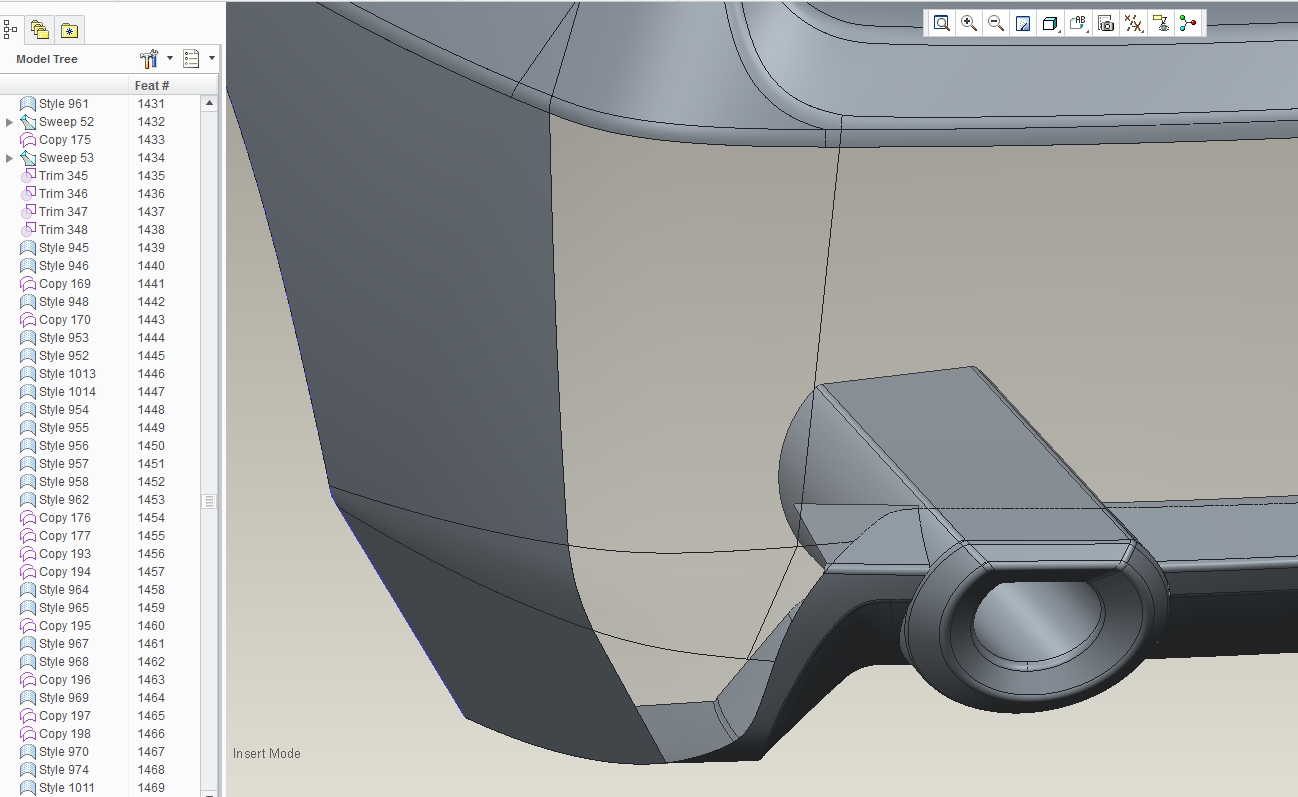Click the View Manager camera icon
This screenshot has height=797, width=1298.
click(x=1106, y=23)
